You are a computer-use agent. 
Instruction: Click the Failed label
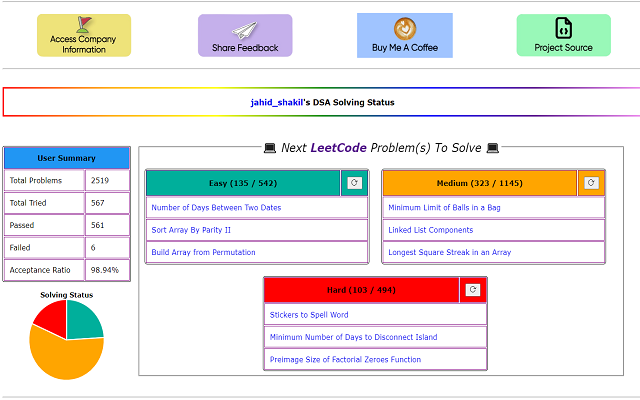[20, 248]
